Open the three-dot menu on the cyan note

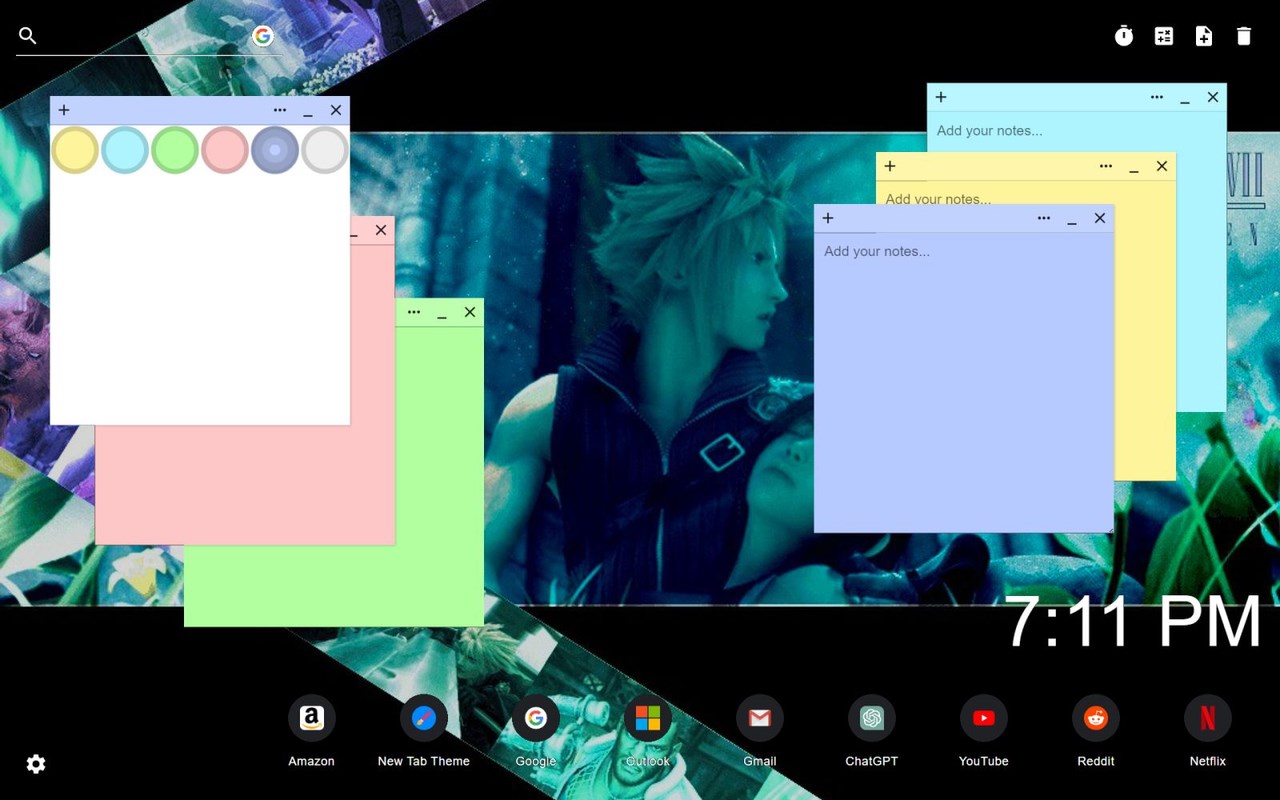click(1157, 97)
